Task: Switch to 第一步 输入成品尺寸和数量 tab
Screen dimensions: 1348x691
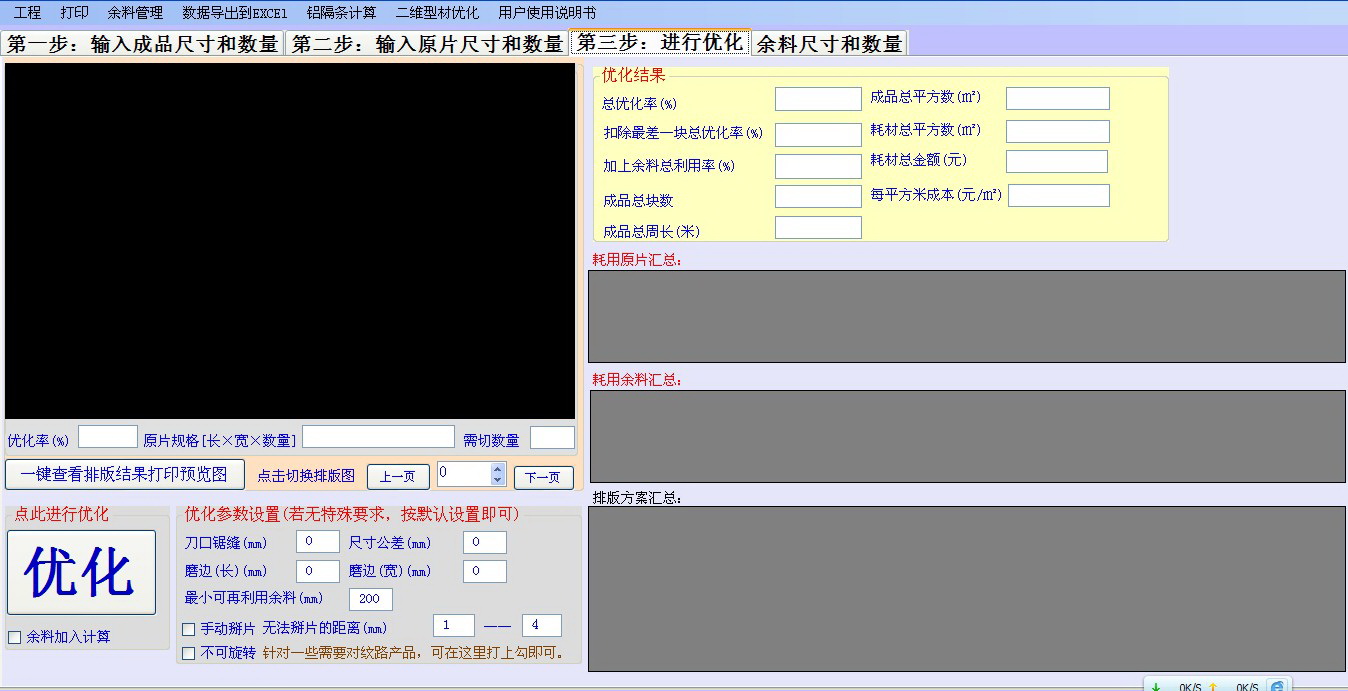Action: (143, 44)
